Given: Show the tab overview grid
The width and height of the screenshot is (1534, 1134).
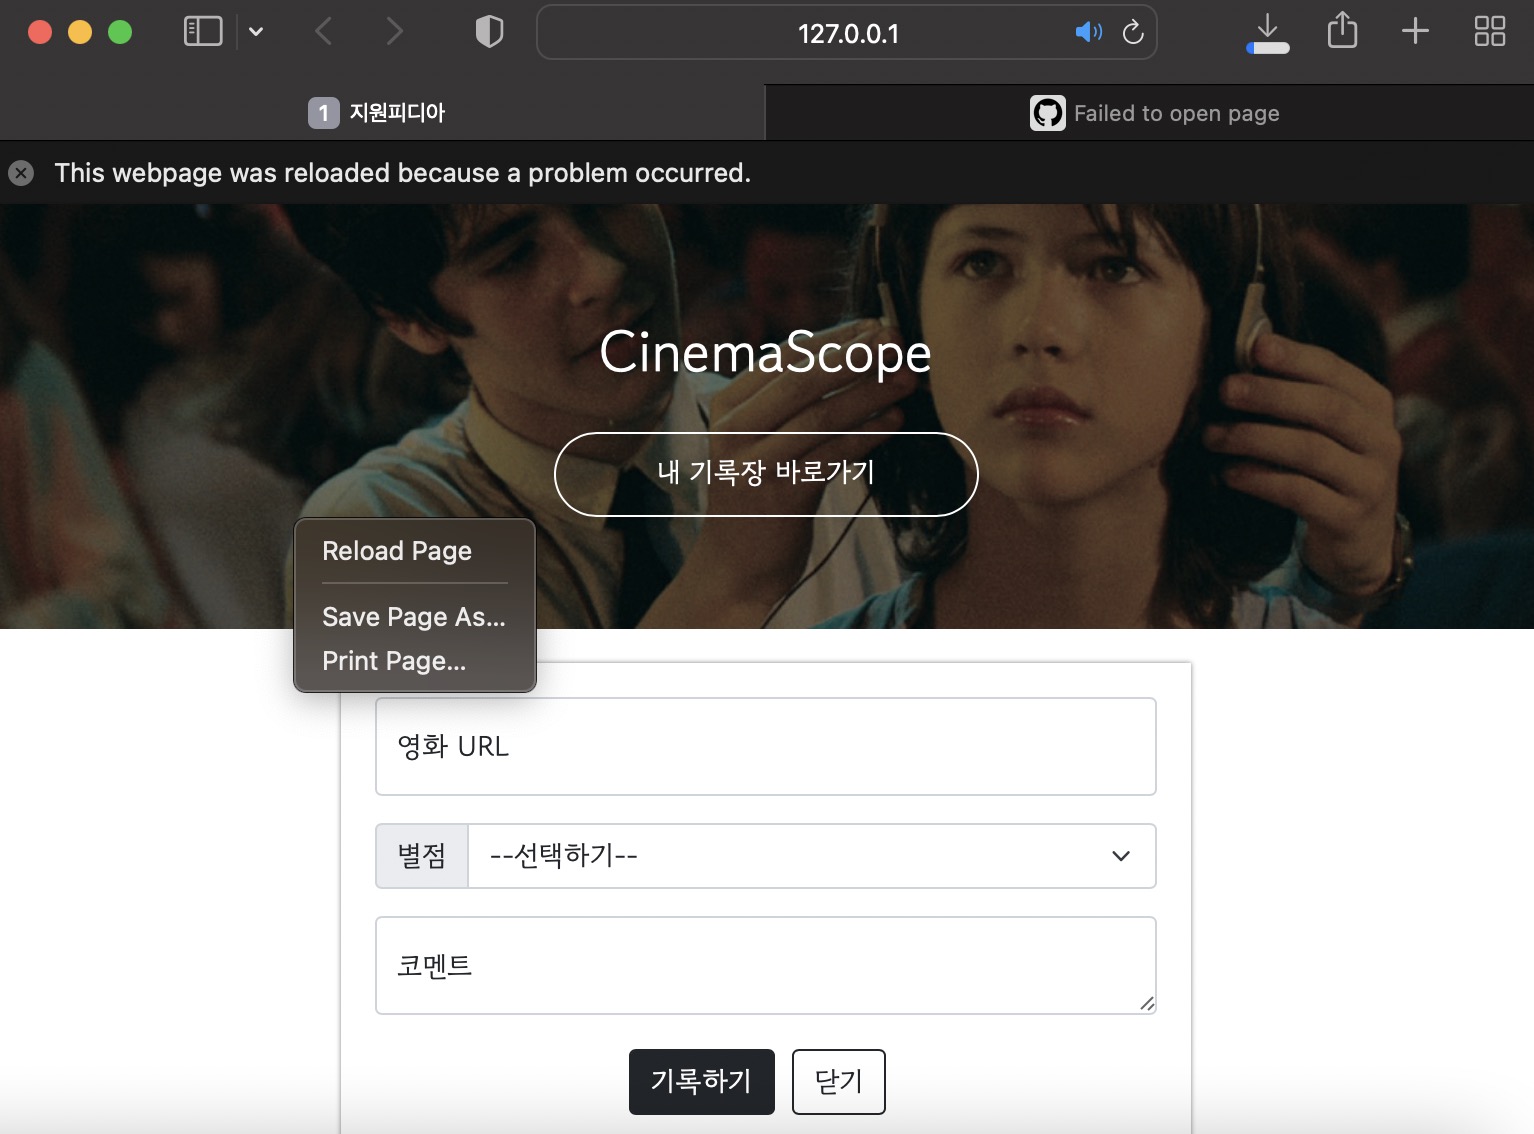Looking at the screenshot, I should tap(1490, 31).
